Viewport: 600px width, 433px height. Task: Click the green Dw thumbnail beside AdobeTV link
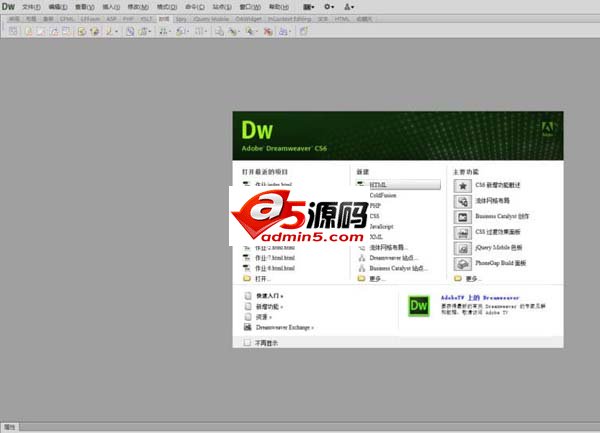[419, 306]
